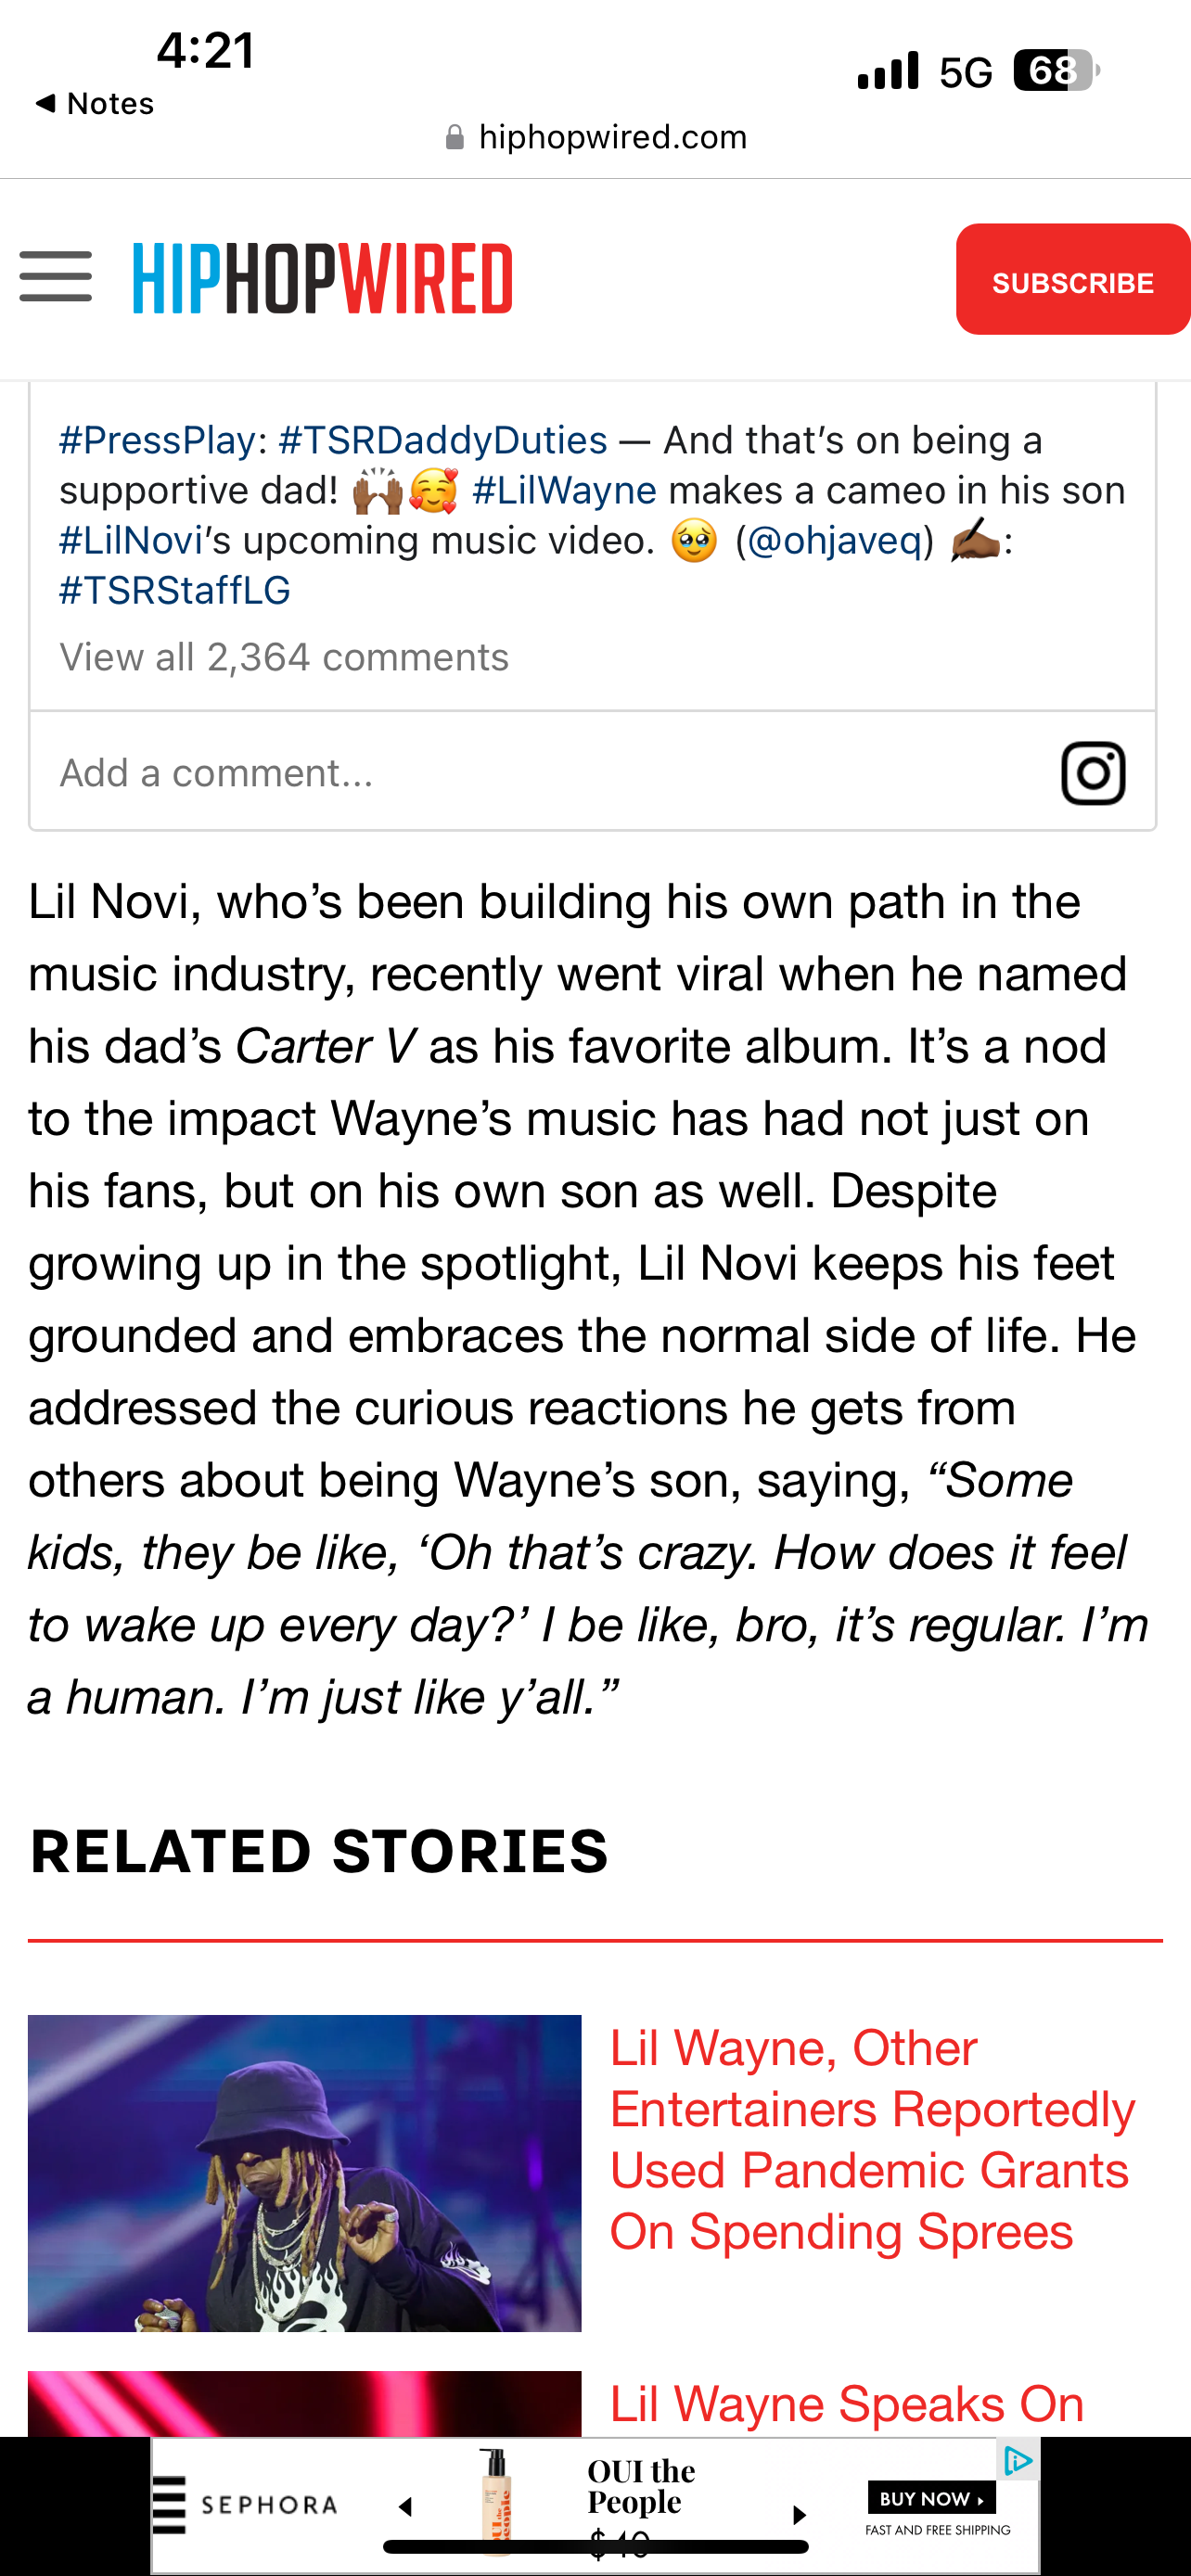
Task: Show previous product in Sephora ad
Action: click(406, 2507)
